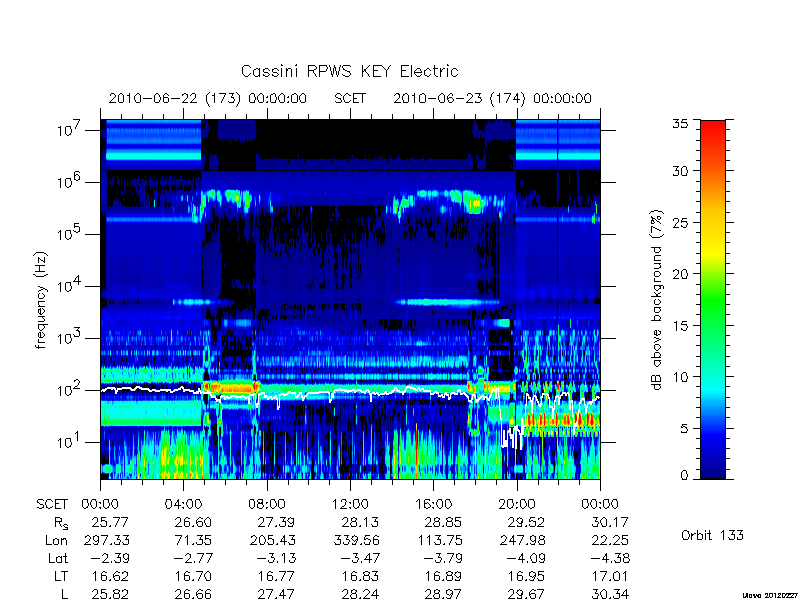Image resolution: width=800 pixels, height=600 pixels.
Task: Click the Lon value 339.56
Action: coord(356,540)
